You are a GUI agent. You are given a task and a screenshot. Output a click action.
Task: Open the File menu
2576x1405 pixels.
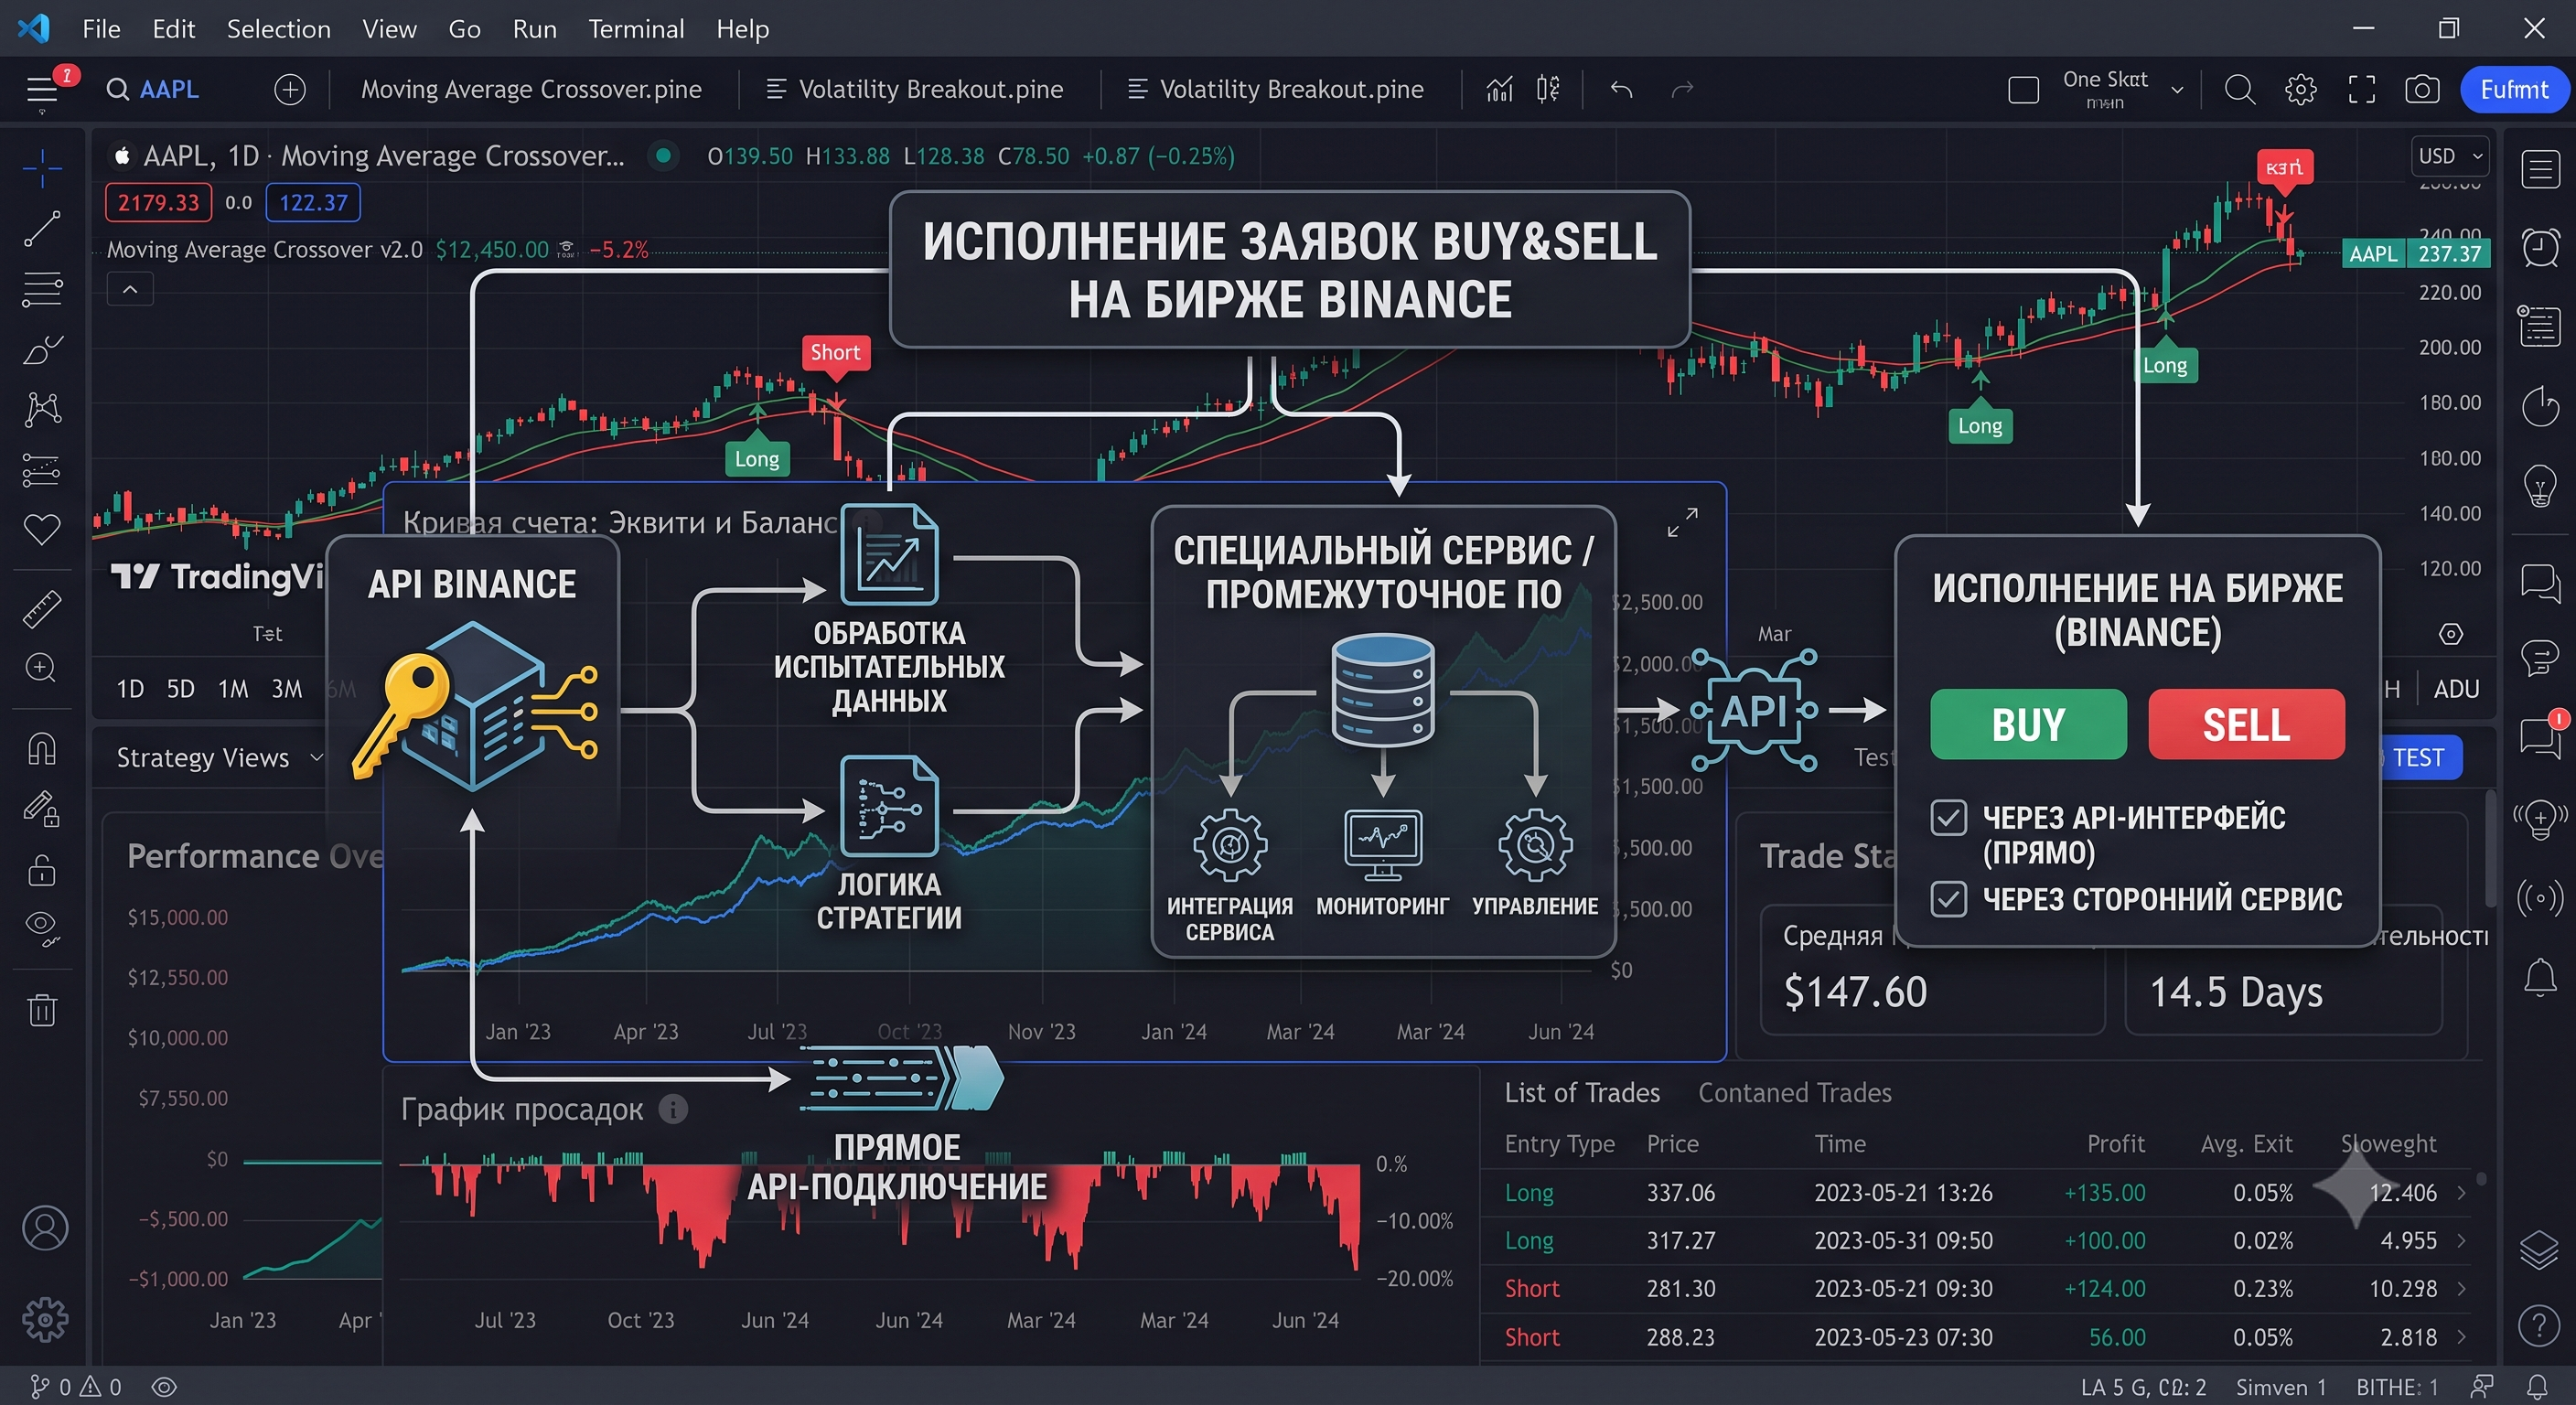tap(101, 29)
